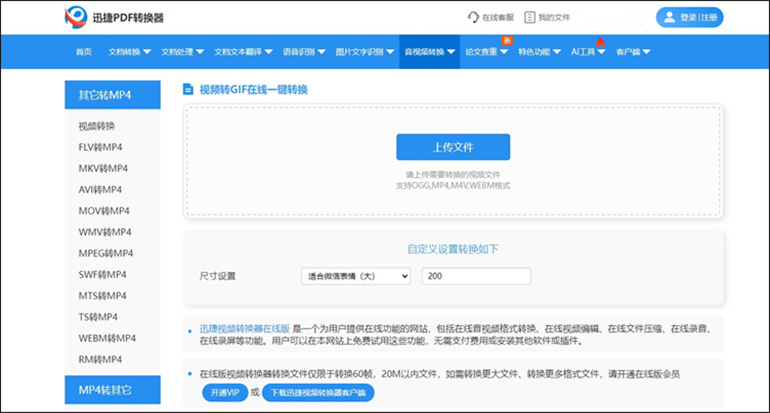Choose MTS转MP4 in the sidebar
This screenshot has width=770, height=413.
(x=103, y=296)
